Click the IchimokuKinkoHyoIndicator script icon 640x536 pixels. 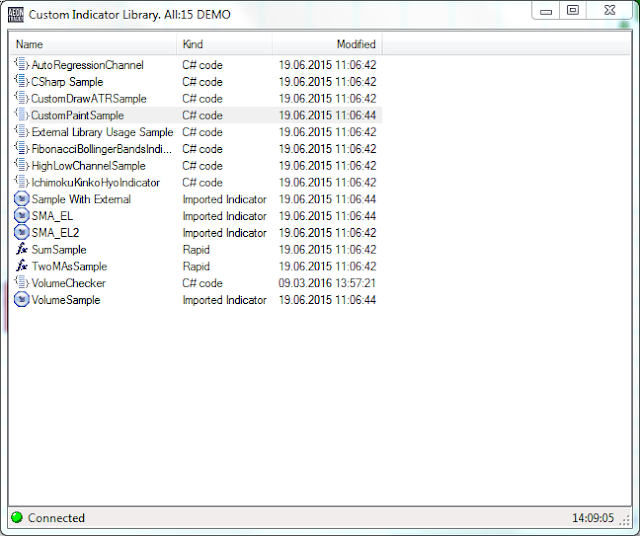pos(22,182)
